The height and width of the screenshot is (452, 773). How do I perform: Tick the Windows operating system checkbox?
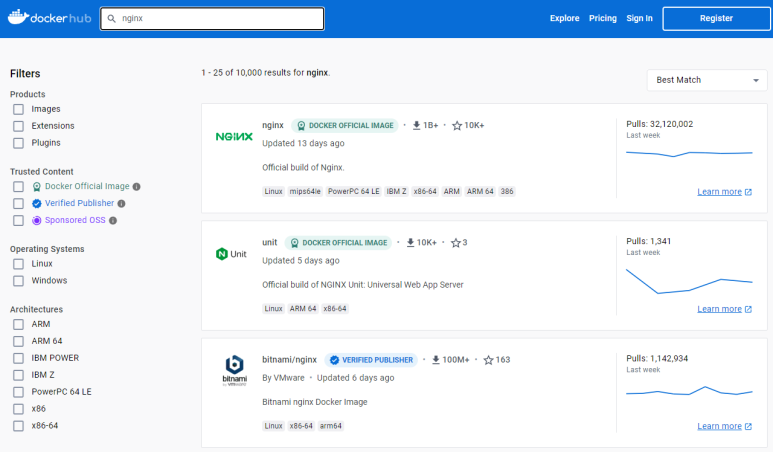[x=18, y=281]
